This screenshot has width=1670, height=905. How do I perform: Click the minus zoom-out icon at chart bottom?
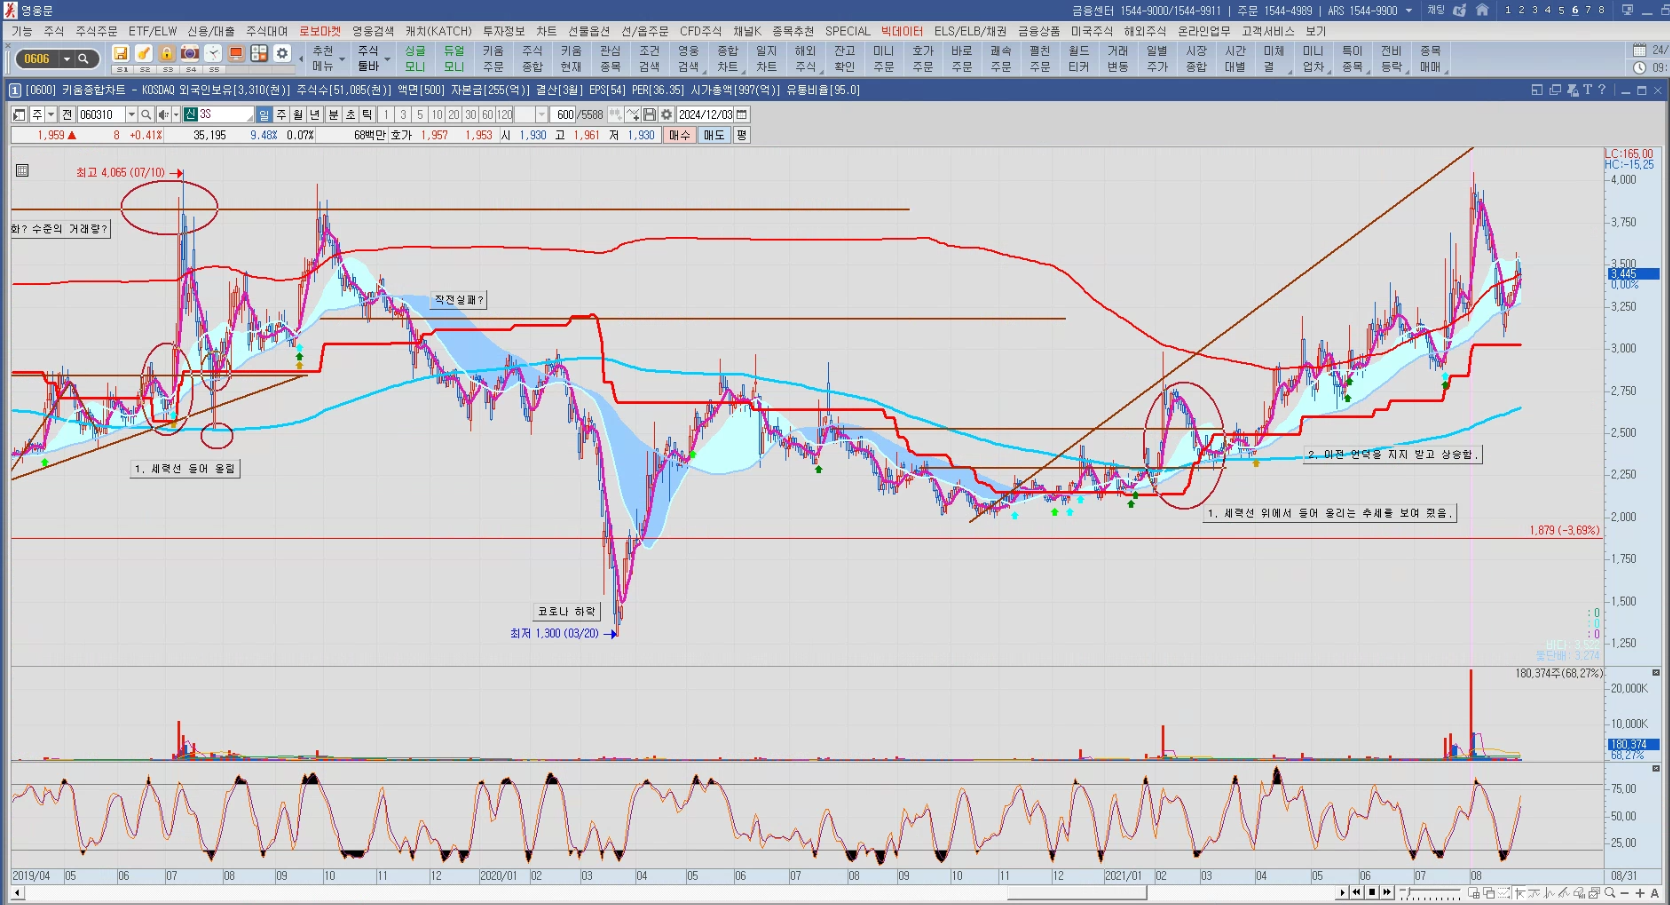1625,893
